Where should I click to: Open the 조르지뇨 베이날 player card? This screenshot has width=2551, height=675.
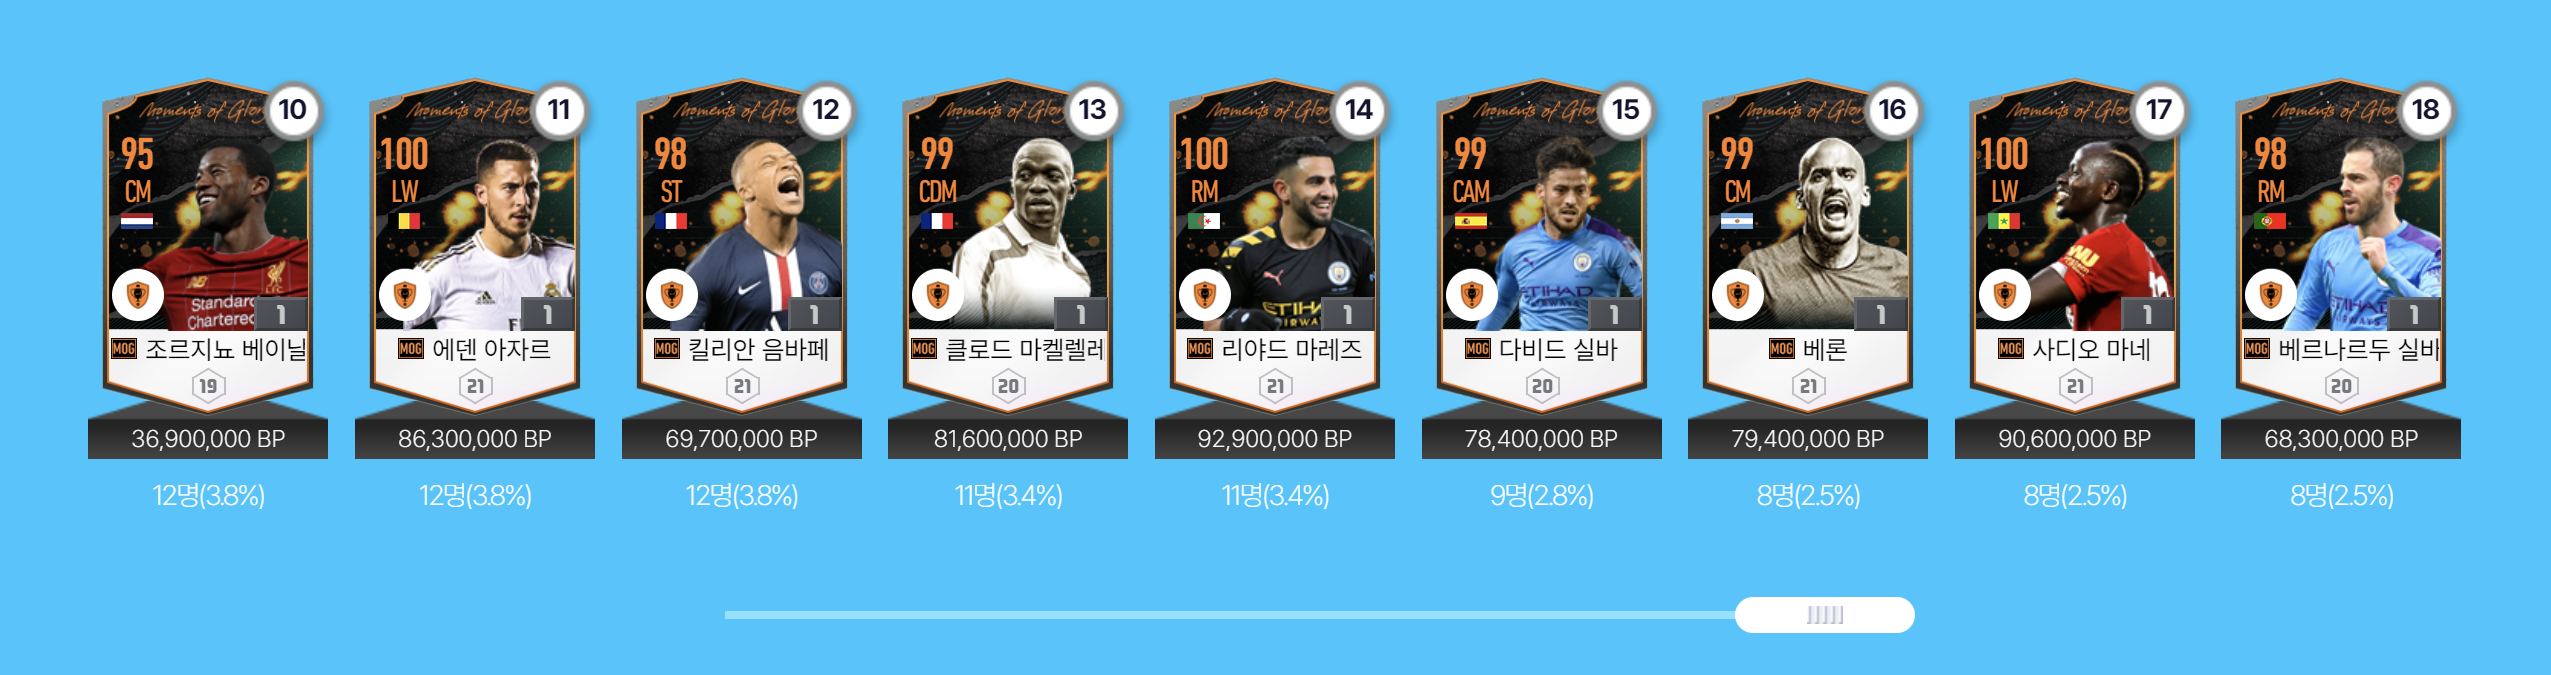tap(208, 245)
